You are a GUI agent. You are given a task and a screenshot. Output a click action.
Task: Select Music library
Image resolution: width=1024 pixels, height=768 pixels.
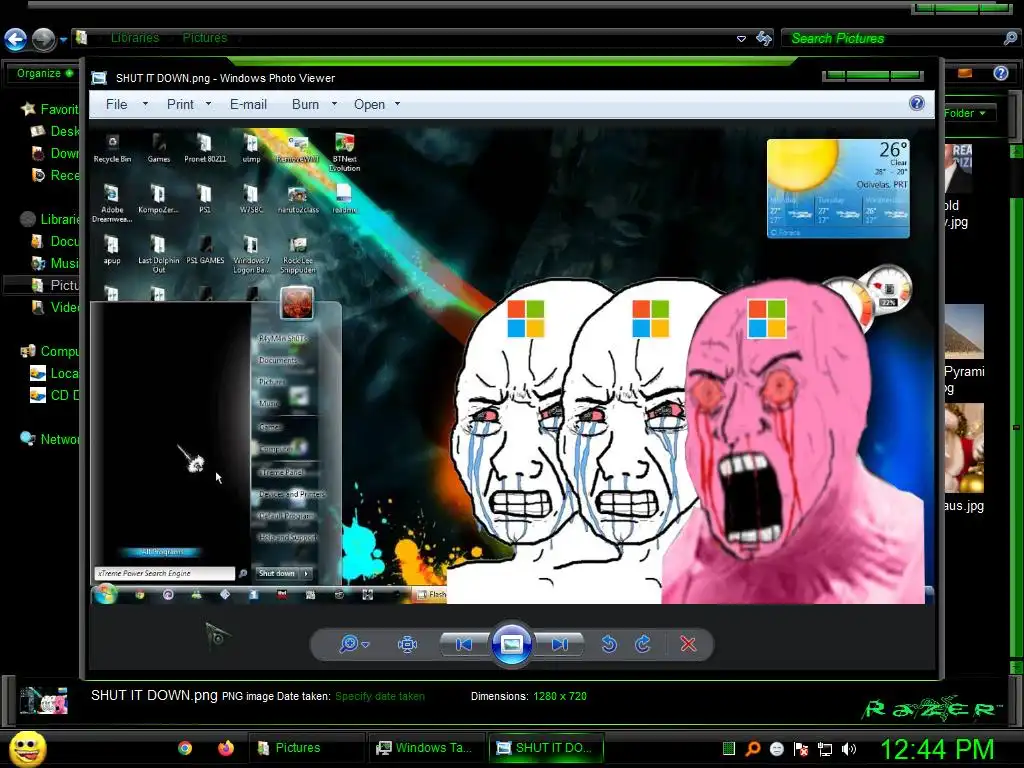(56, 263)
